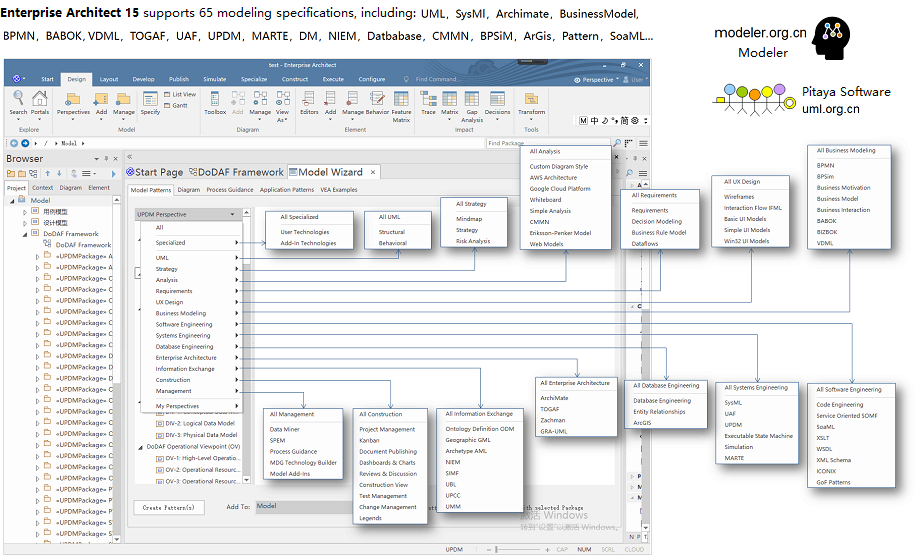Select OV-1: High-Level Operational item
This screenshot has width=917, height=555.
click(x=196, y=458)
